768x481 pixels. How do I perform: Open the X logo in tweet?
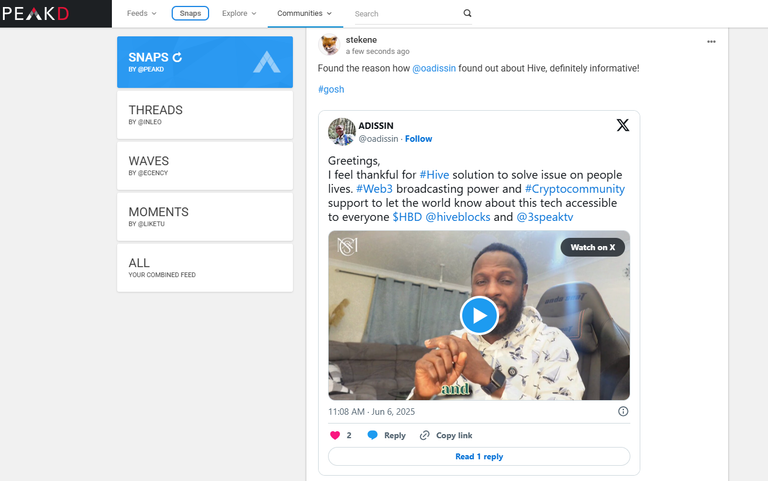click(x=623, y=125)
